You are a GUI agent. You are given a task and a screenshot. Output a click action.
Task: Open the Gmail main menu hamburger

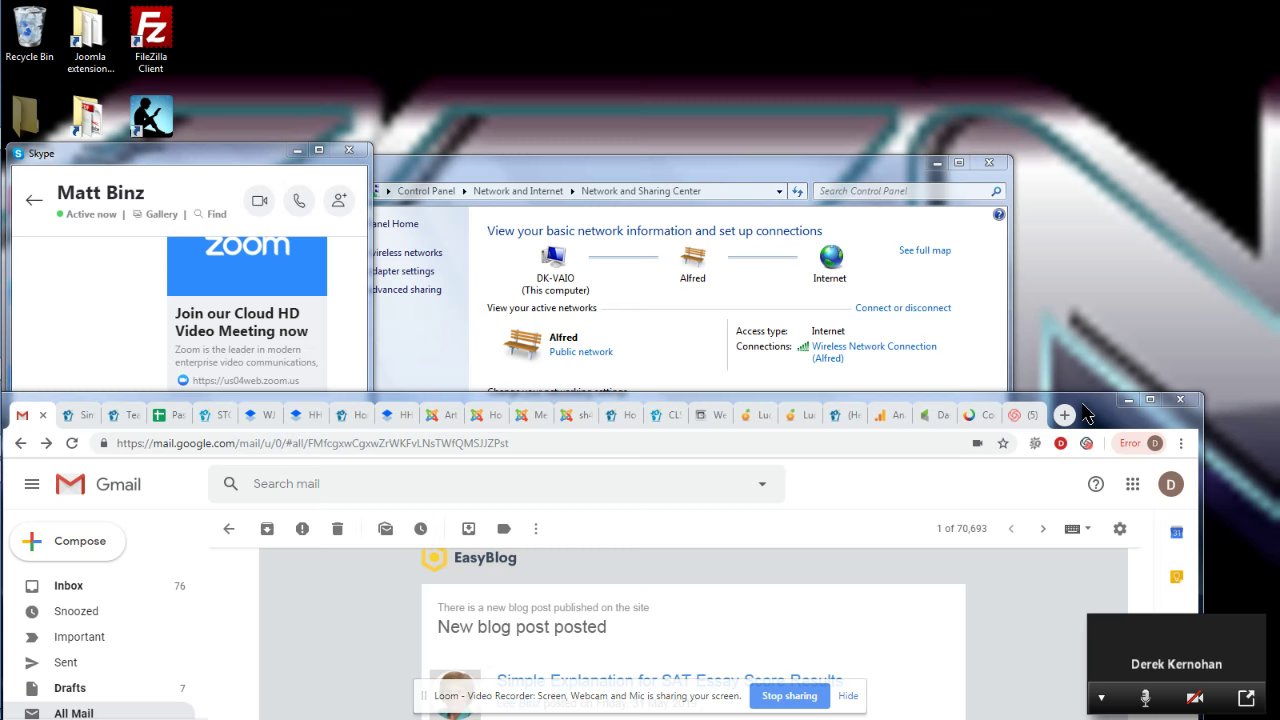(32, 484)
